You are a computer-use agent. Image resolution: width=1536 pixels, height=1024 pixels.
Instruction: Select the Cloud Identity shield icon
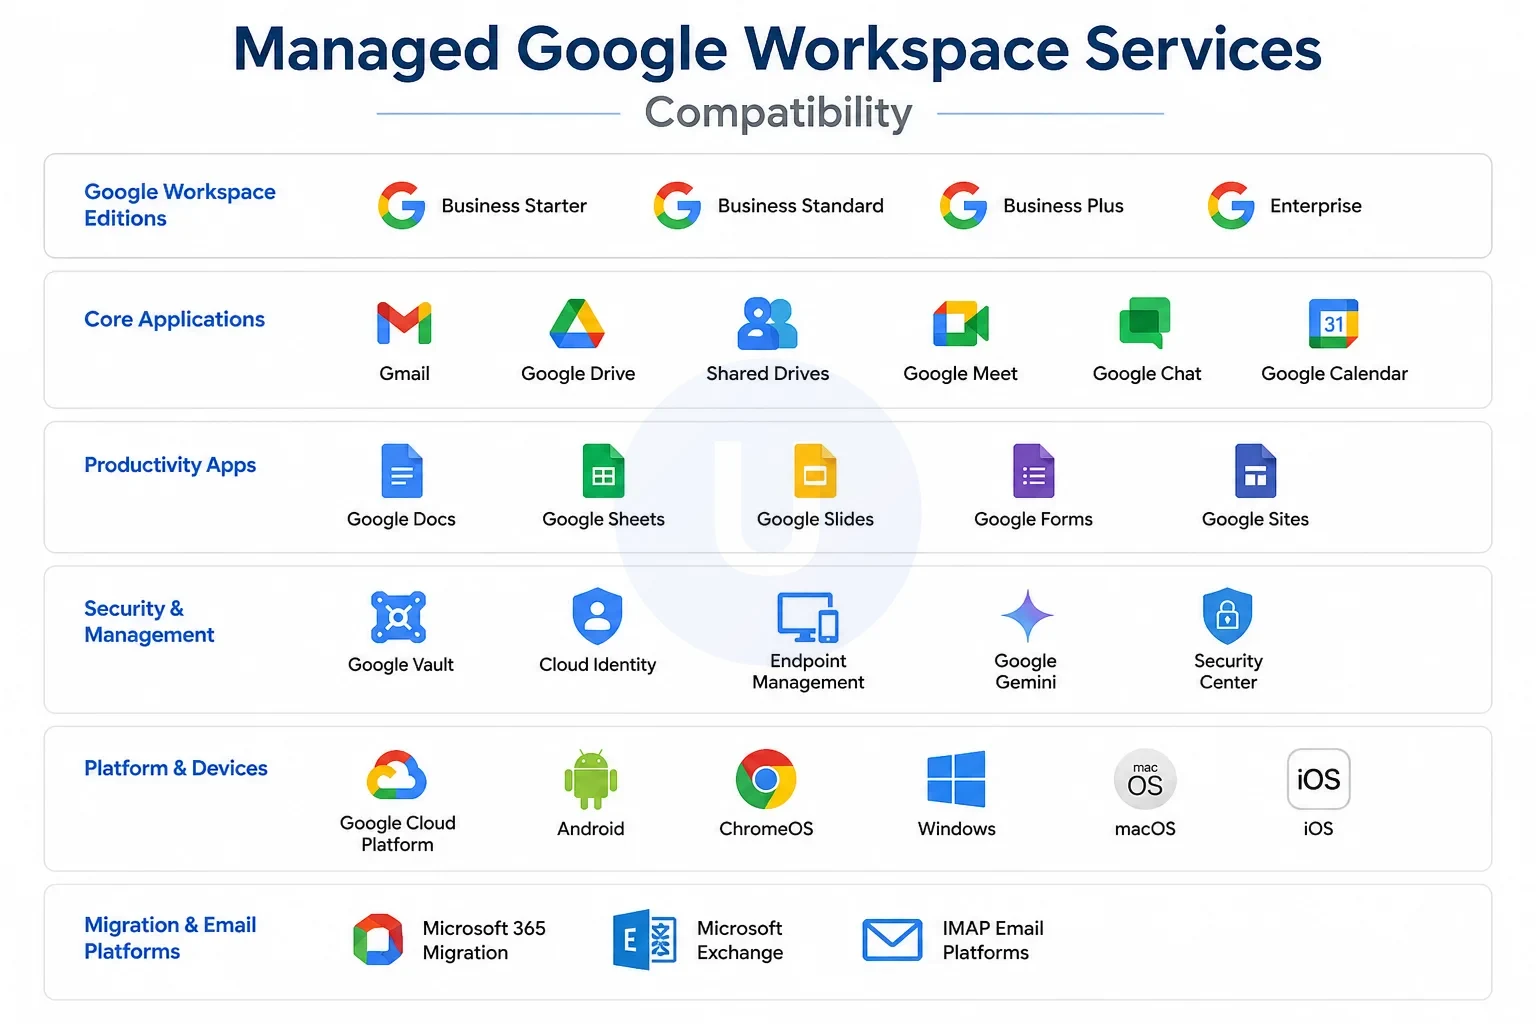pyautogui.click(x=597, y=616)
